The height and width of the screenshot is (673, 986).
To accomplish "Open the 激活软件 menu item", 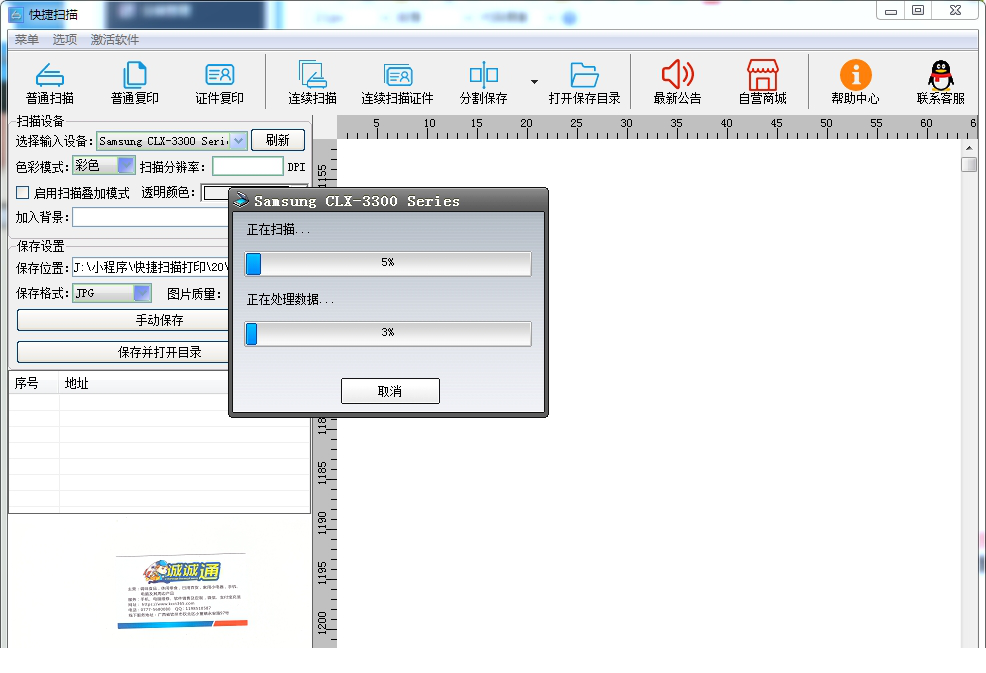I will [115, 40].
